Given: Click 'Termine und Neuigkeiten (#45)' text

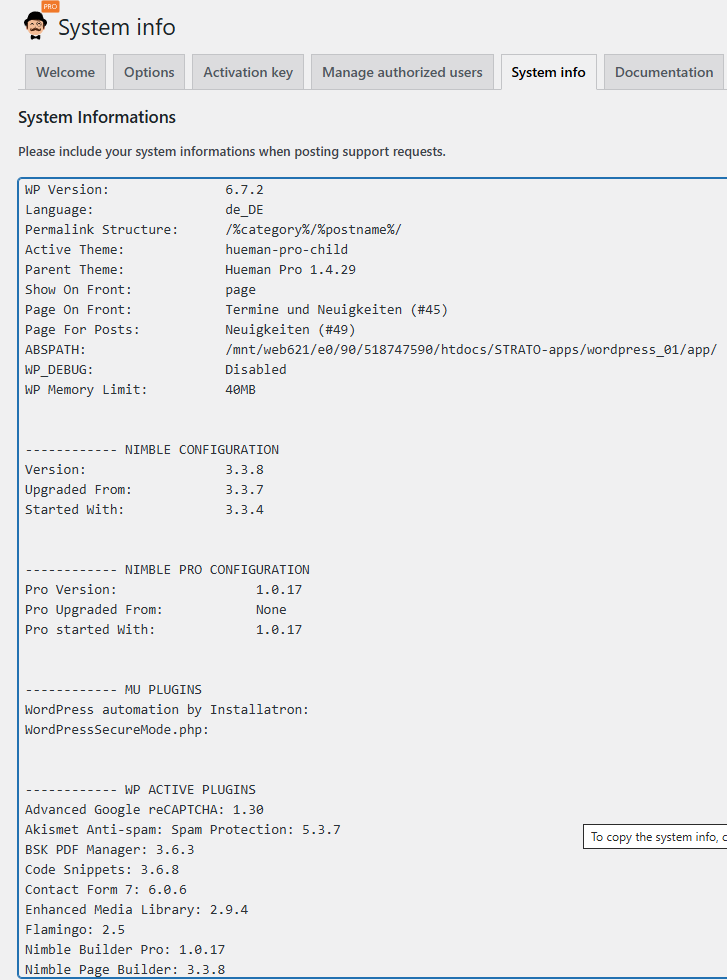Looking at the screenshot, I should 336,309.
